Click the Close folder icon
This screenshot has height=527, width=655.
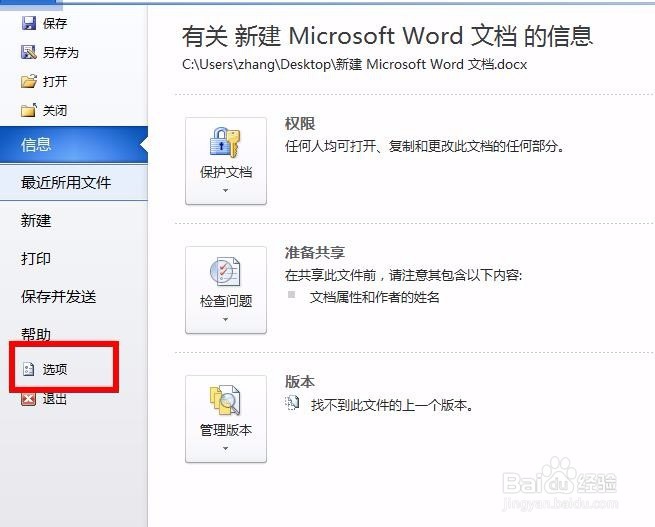[29, 110]
